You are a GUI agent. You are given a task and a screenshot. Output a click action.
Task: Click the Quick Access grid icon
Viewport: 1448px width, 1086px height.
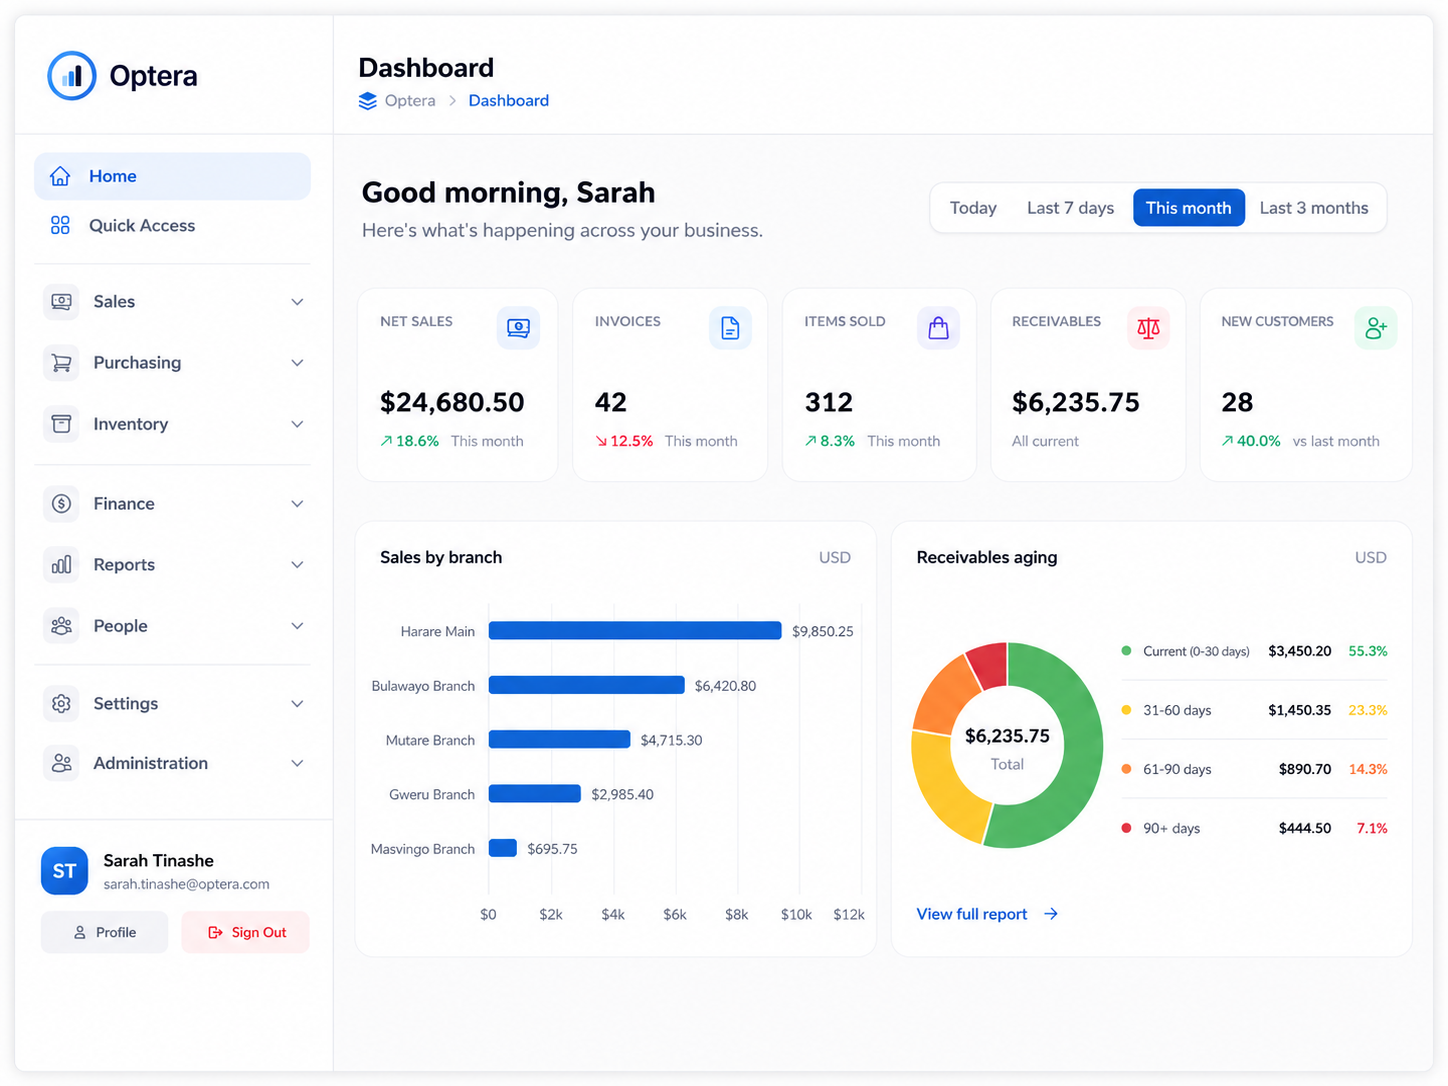pos(60,225)
